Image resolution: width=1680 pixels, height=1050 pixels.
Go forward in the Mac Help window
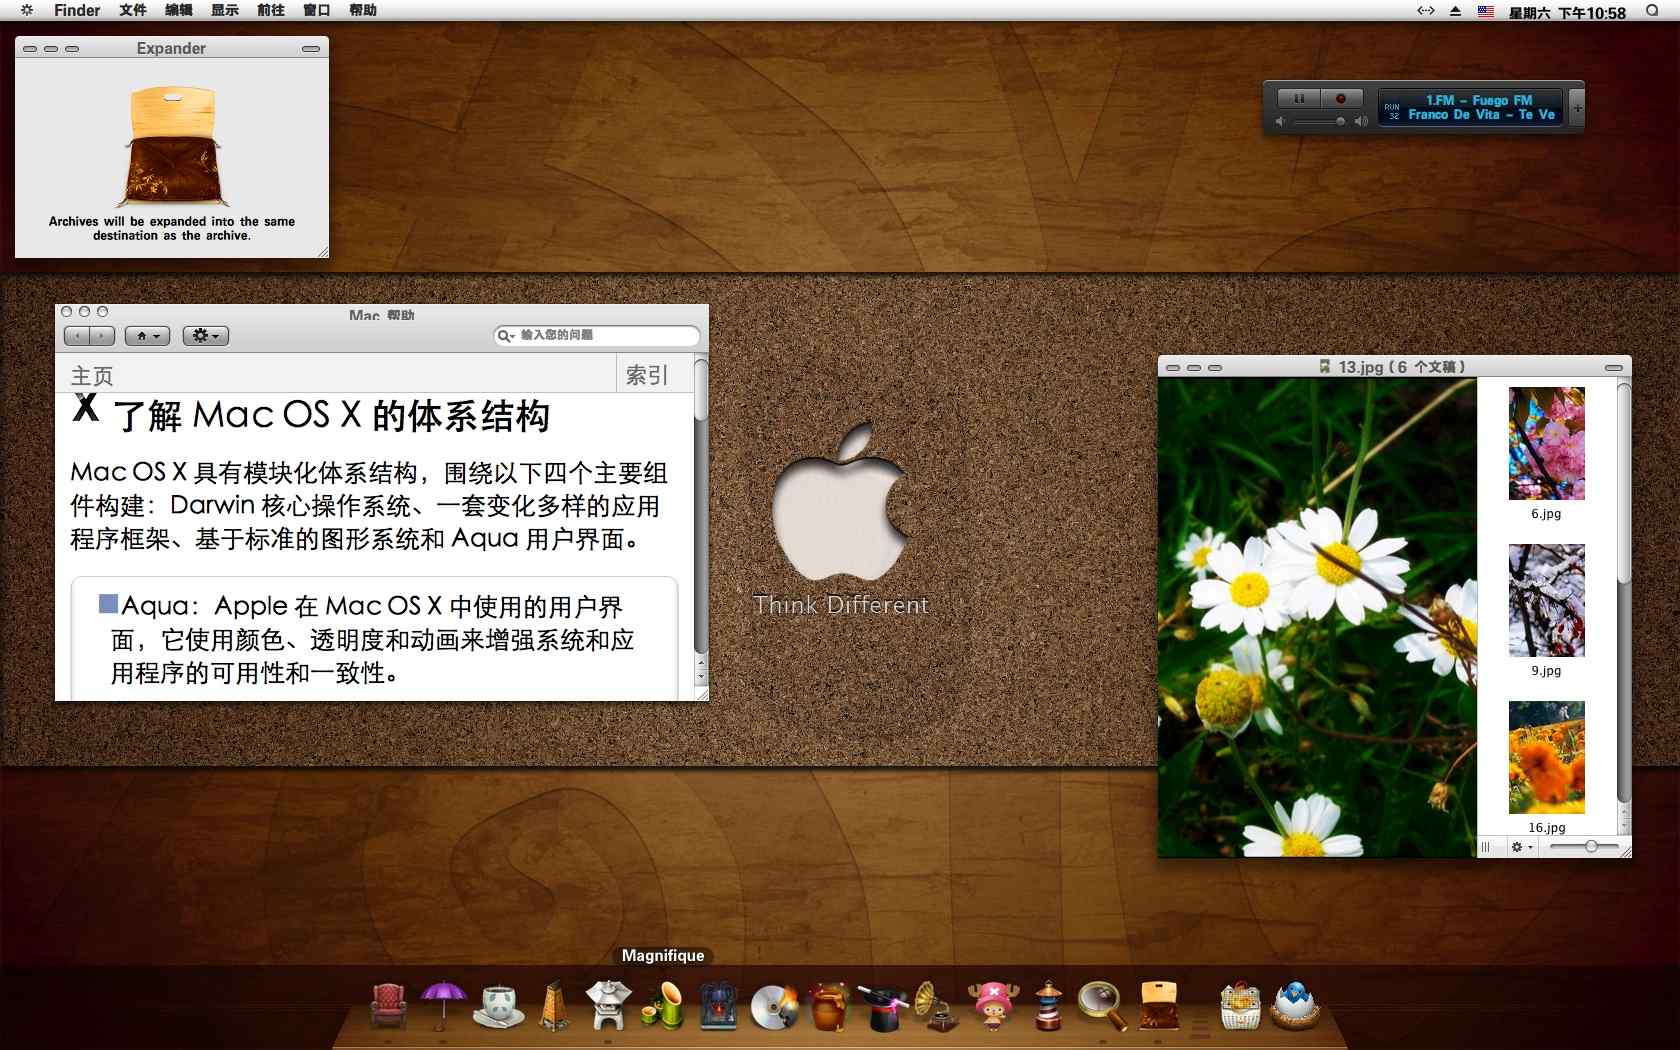tap(102, 336)
